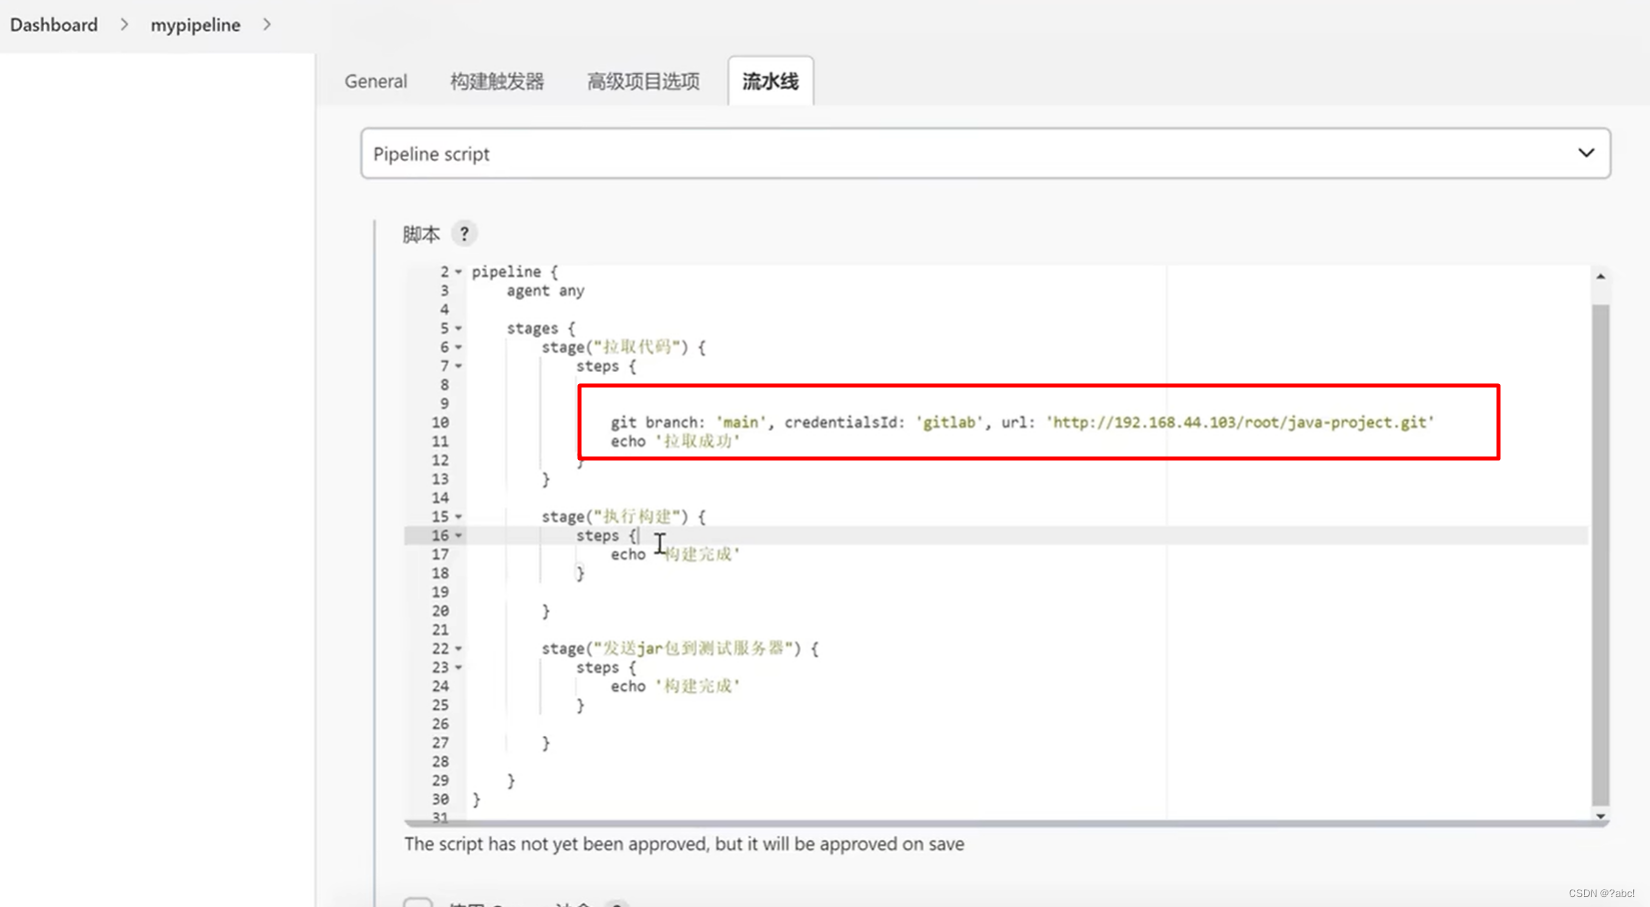Place cursor on the 'agent any' line
The image size is (1650, 907).
pyautogui.click(x=545, y=291)
